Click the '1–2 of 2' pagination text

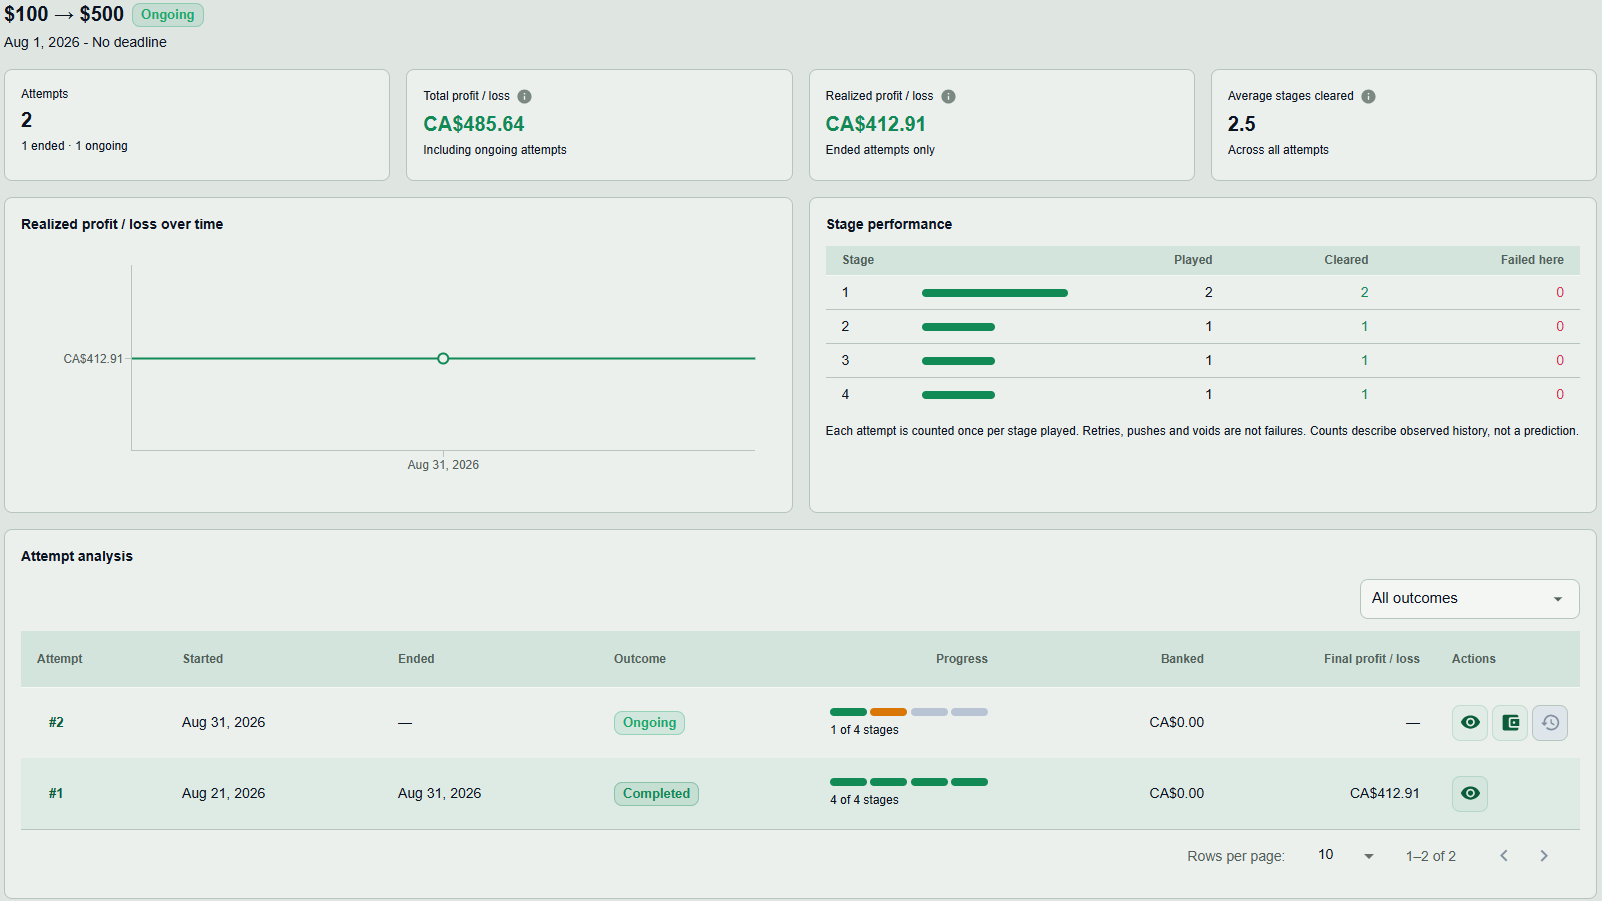1430,856
